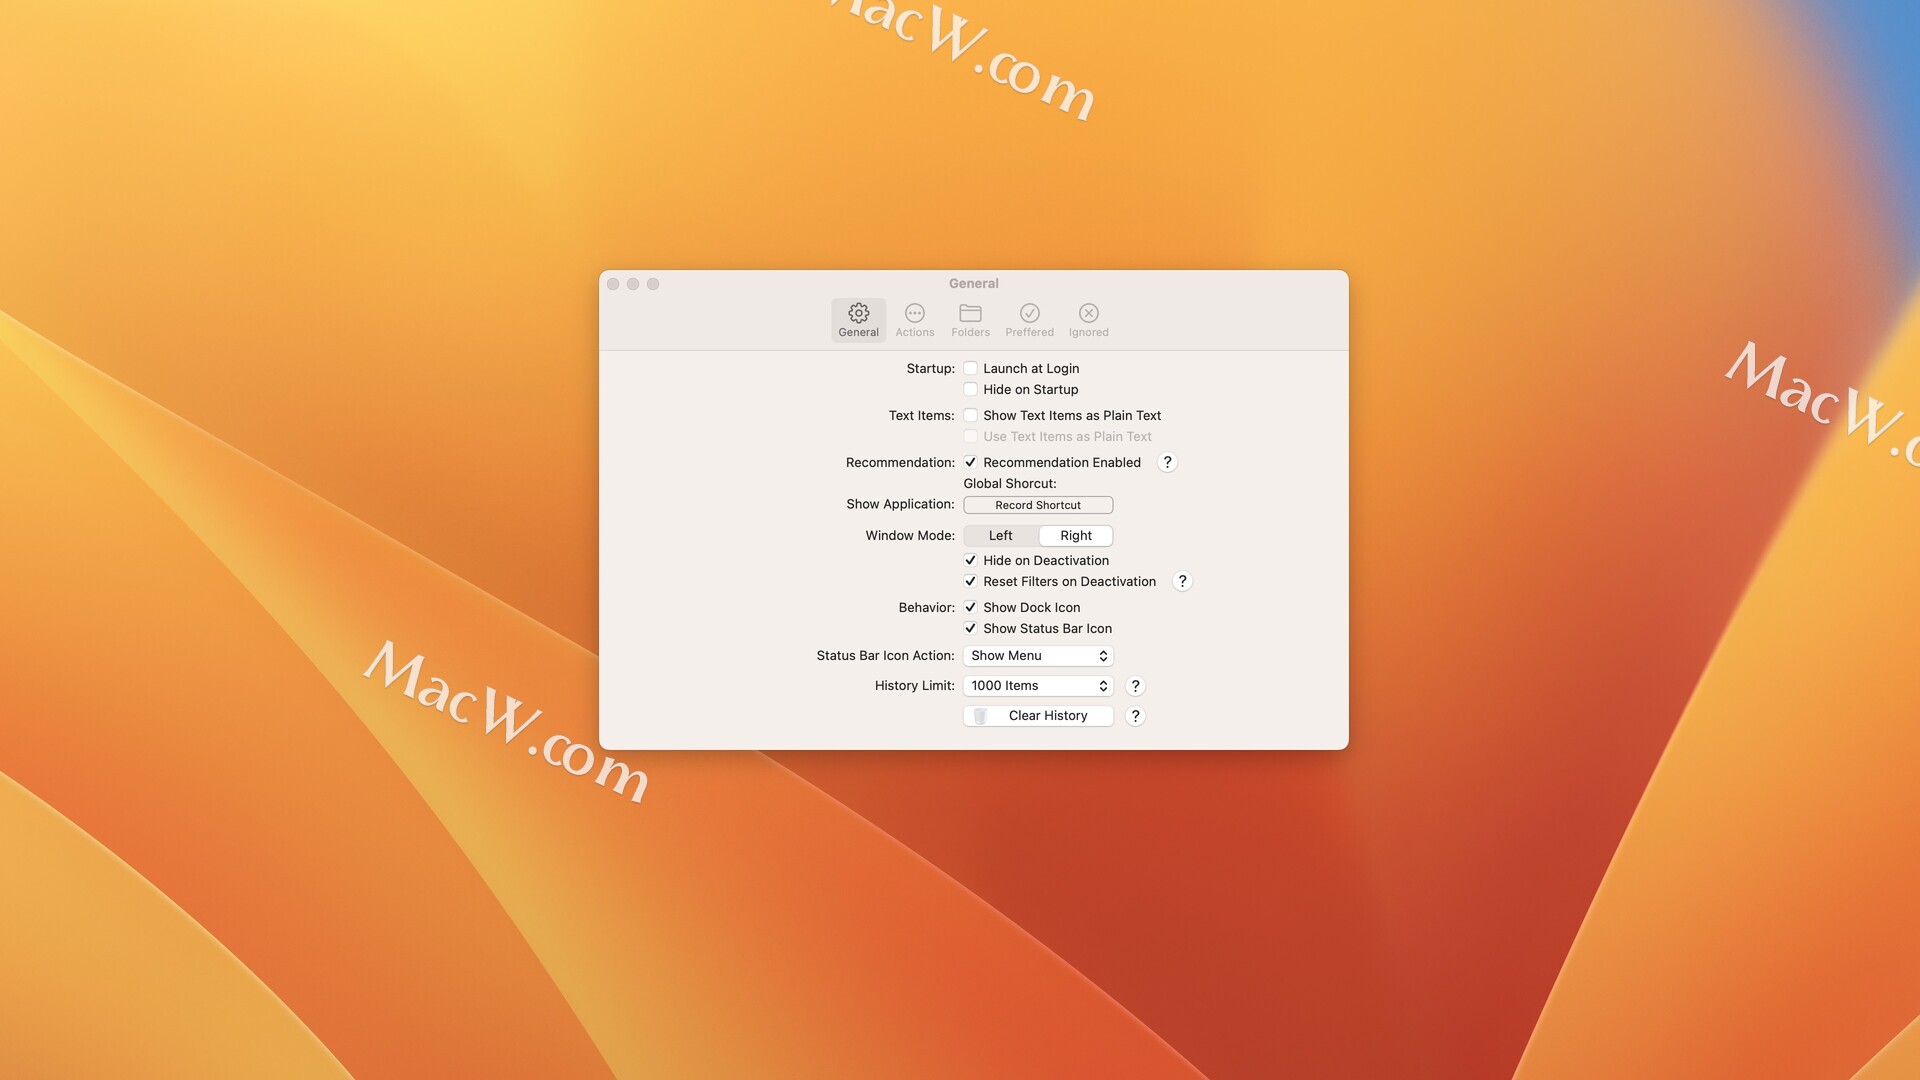Image resolution: width=1920 pixels, height=1080 pixels.
Task: Close the General preferences window
Action: point(613,284)
